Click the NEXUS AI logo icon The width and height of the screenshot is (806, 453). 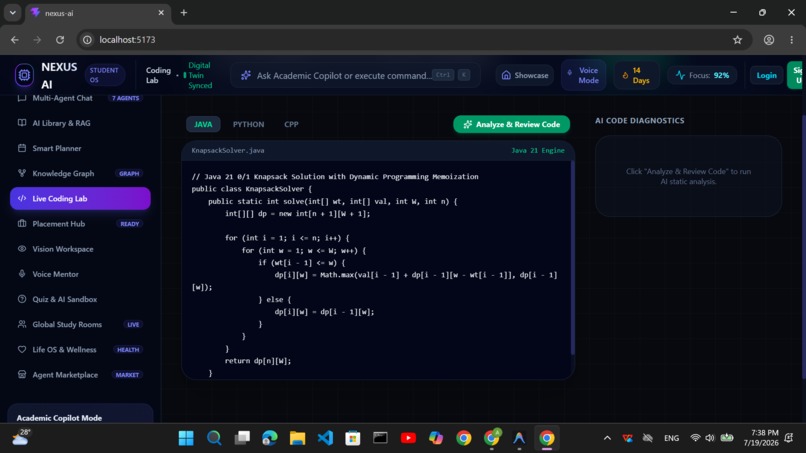[24, 75]
